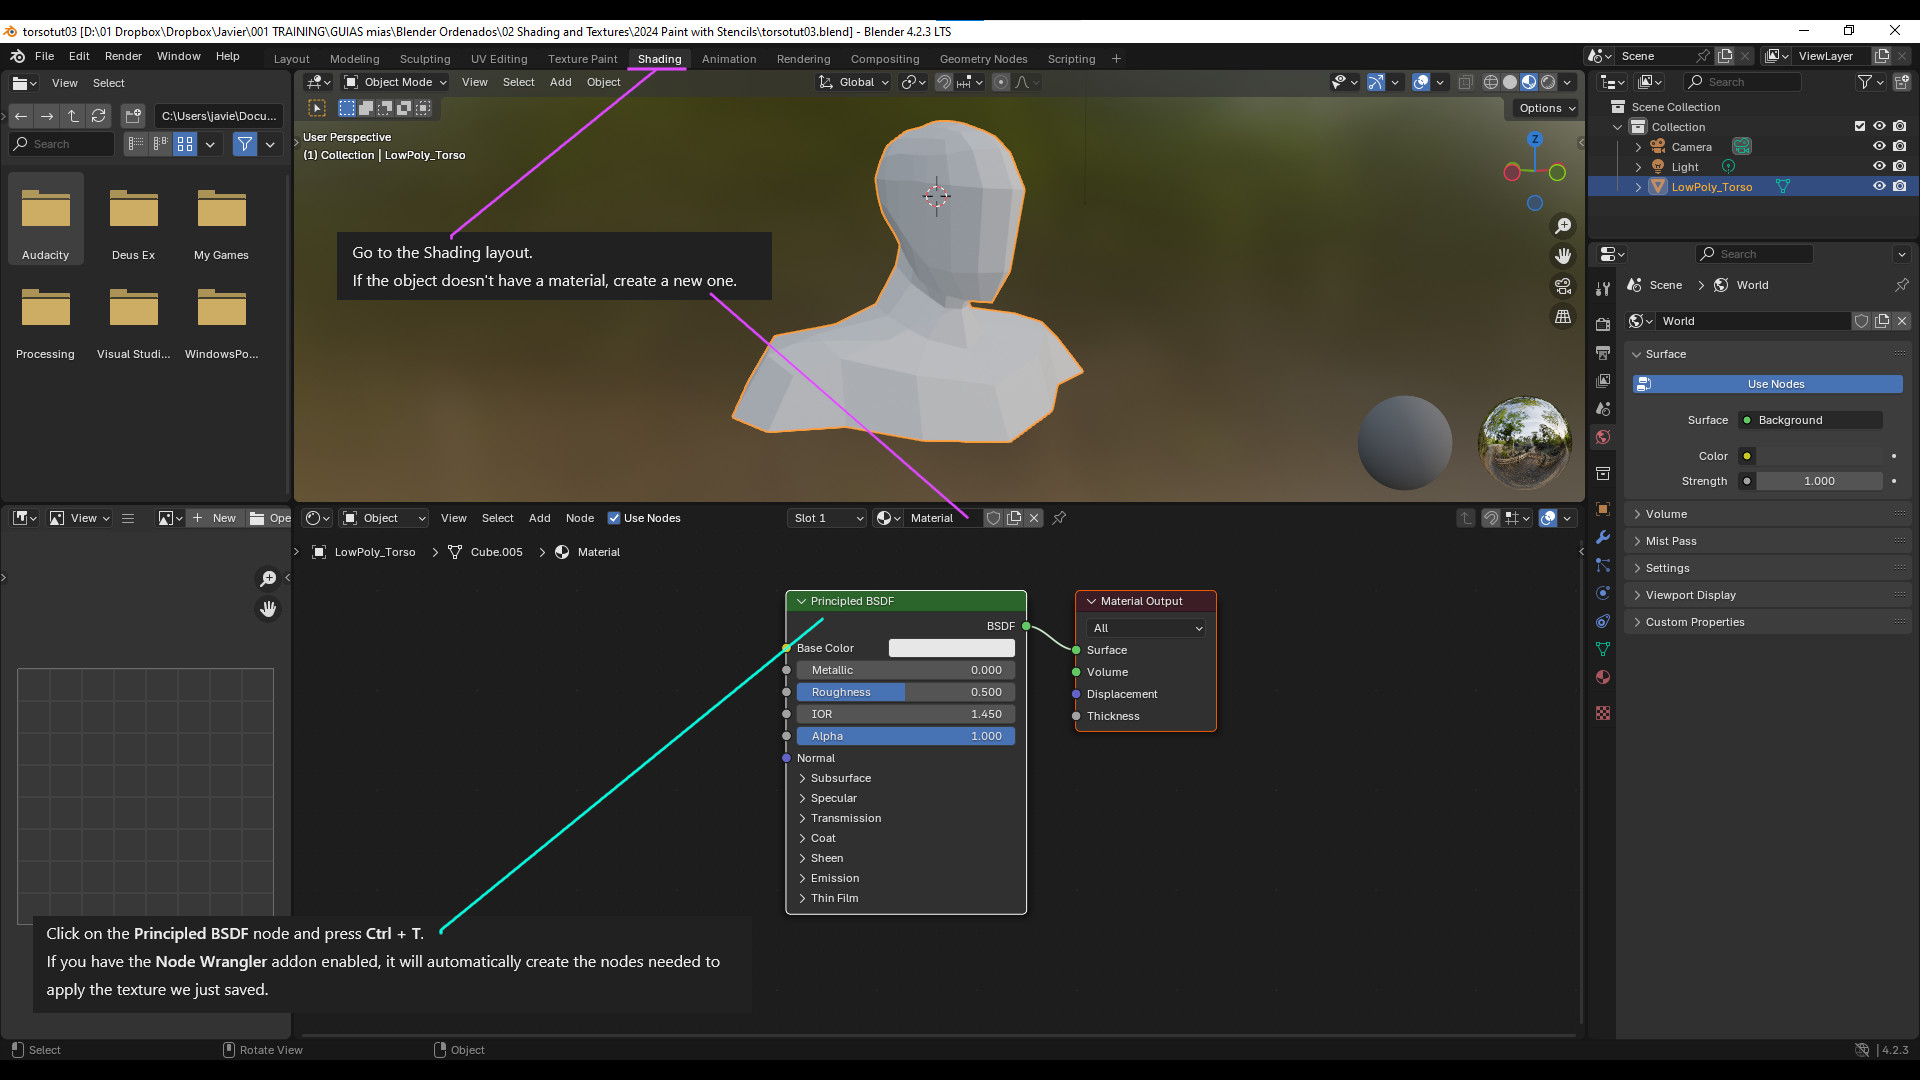Image resolution: width=1920 pixels, height=1080 pixels.
Task: Add new collection in the outliner
Action: (x=1901, y=82)
